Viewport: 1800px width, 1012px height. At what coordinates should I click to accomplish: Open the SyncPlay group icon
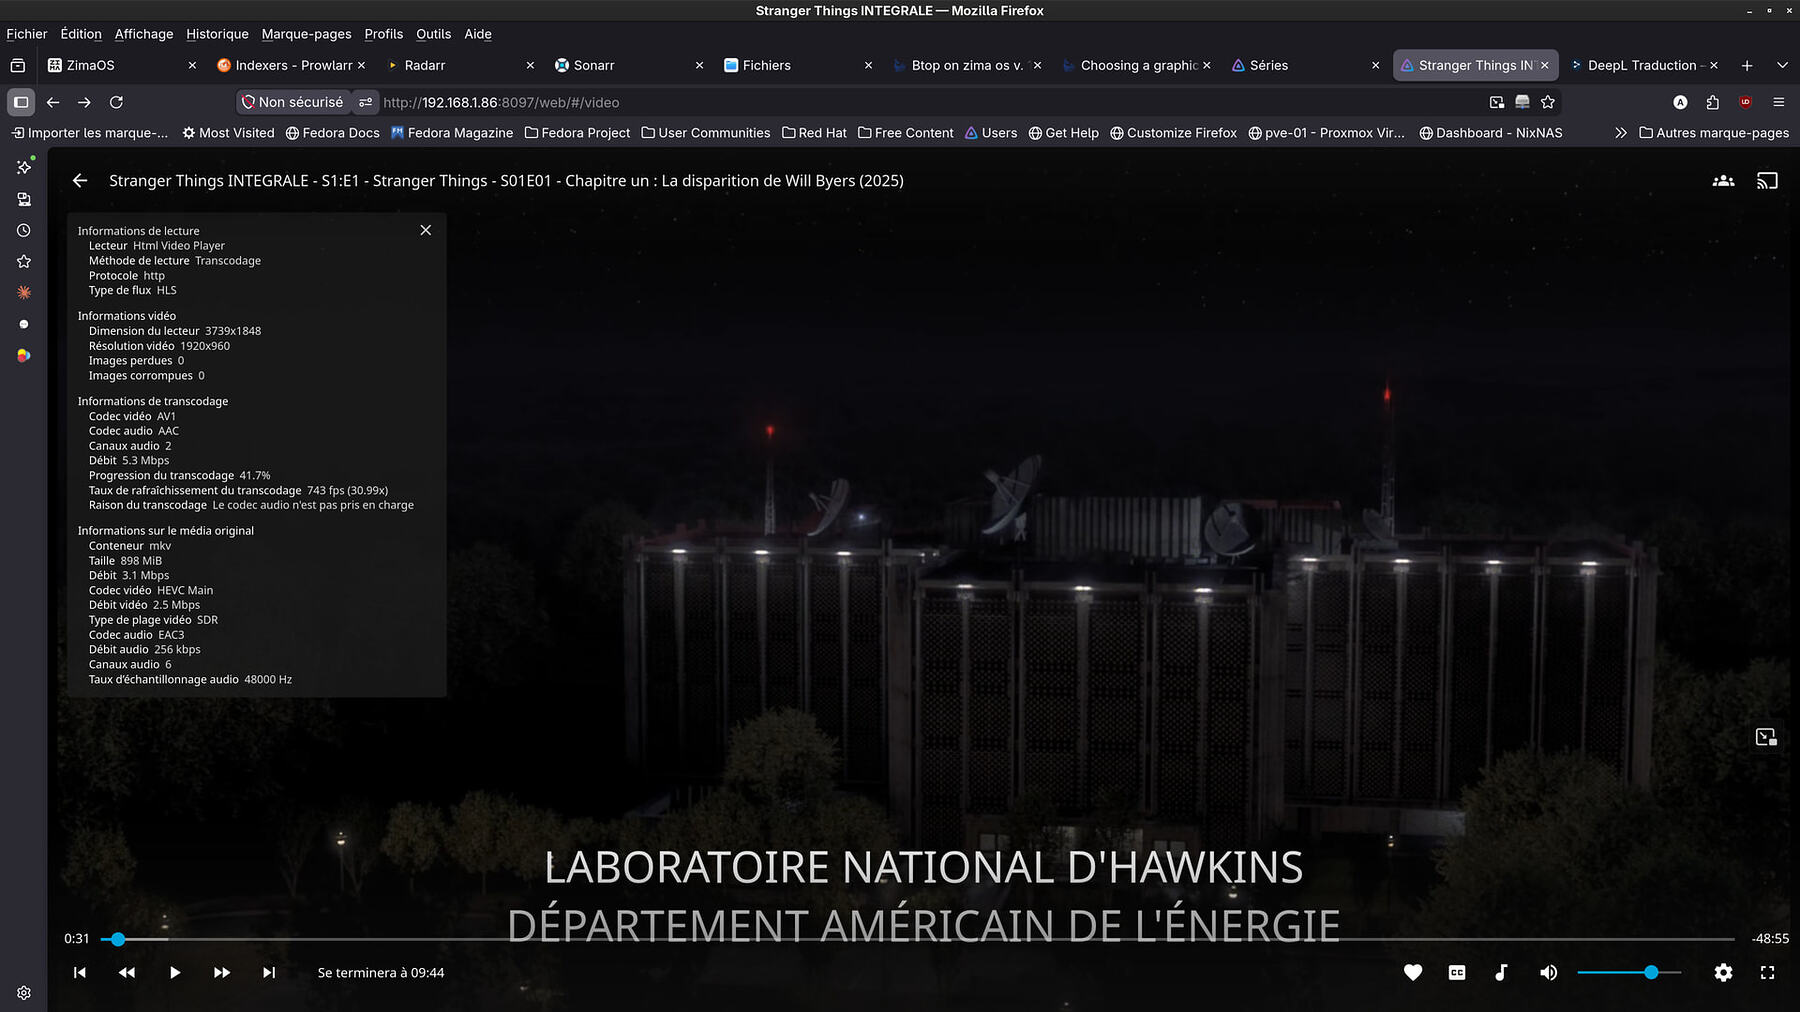tap(1723, 181)
